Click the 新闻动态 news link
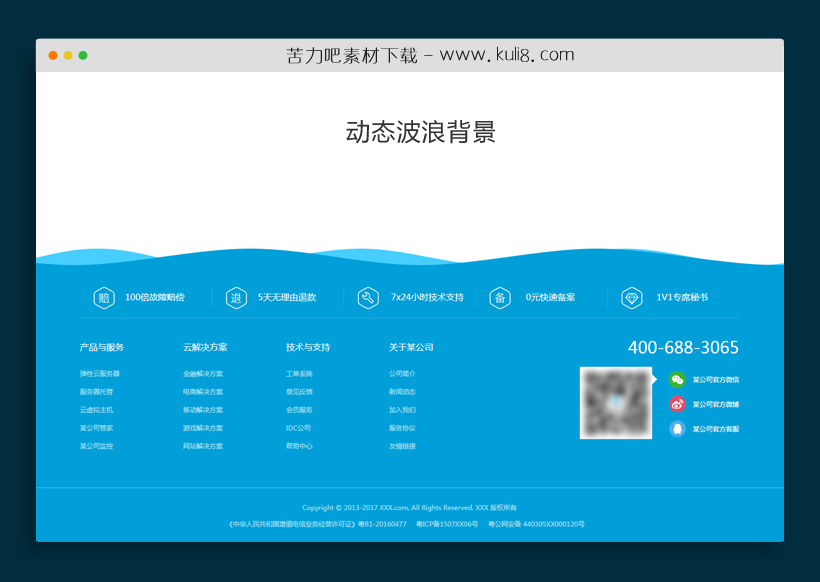The width and height of the screenshot is (820, 582). point(404,391)
